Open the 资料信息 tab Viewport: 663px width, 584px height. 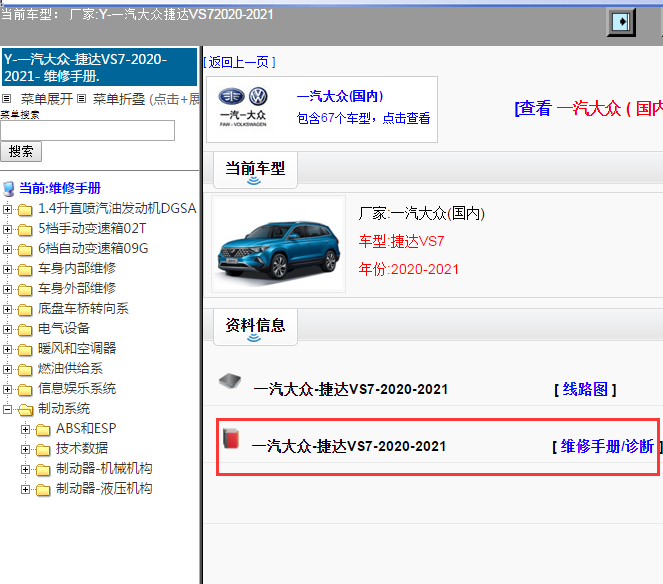(255, 326)
